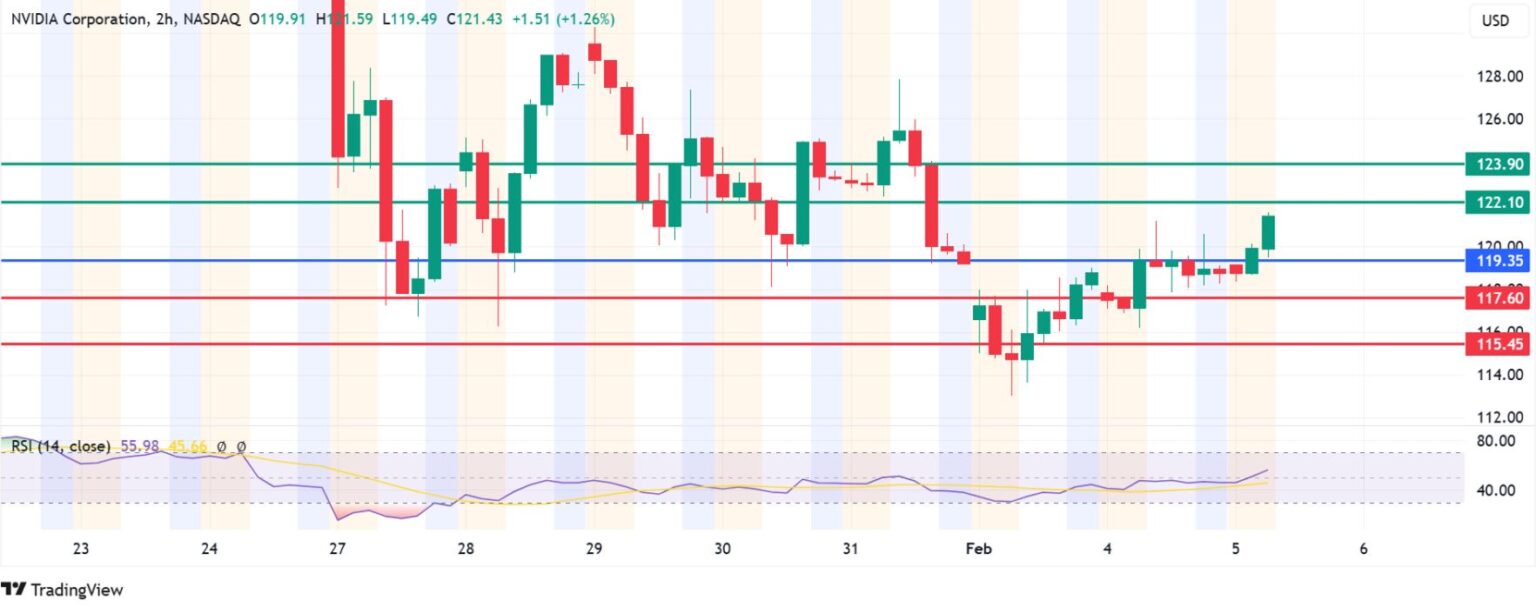
Task: Select the yellow RSI average value 45.66
Action: point(188,447)
